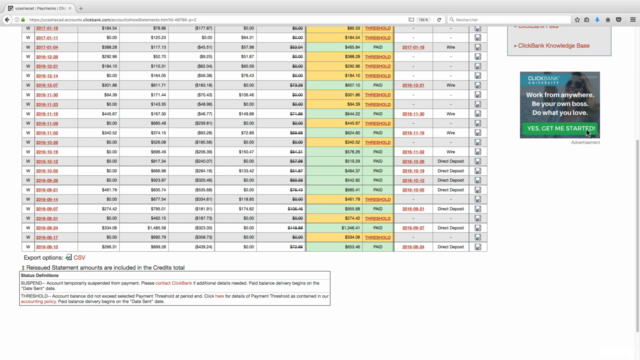
Task: Click the disk icon in the 2016-11-02 row
Action: pyautogui.click(x=478, y=133)
